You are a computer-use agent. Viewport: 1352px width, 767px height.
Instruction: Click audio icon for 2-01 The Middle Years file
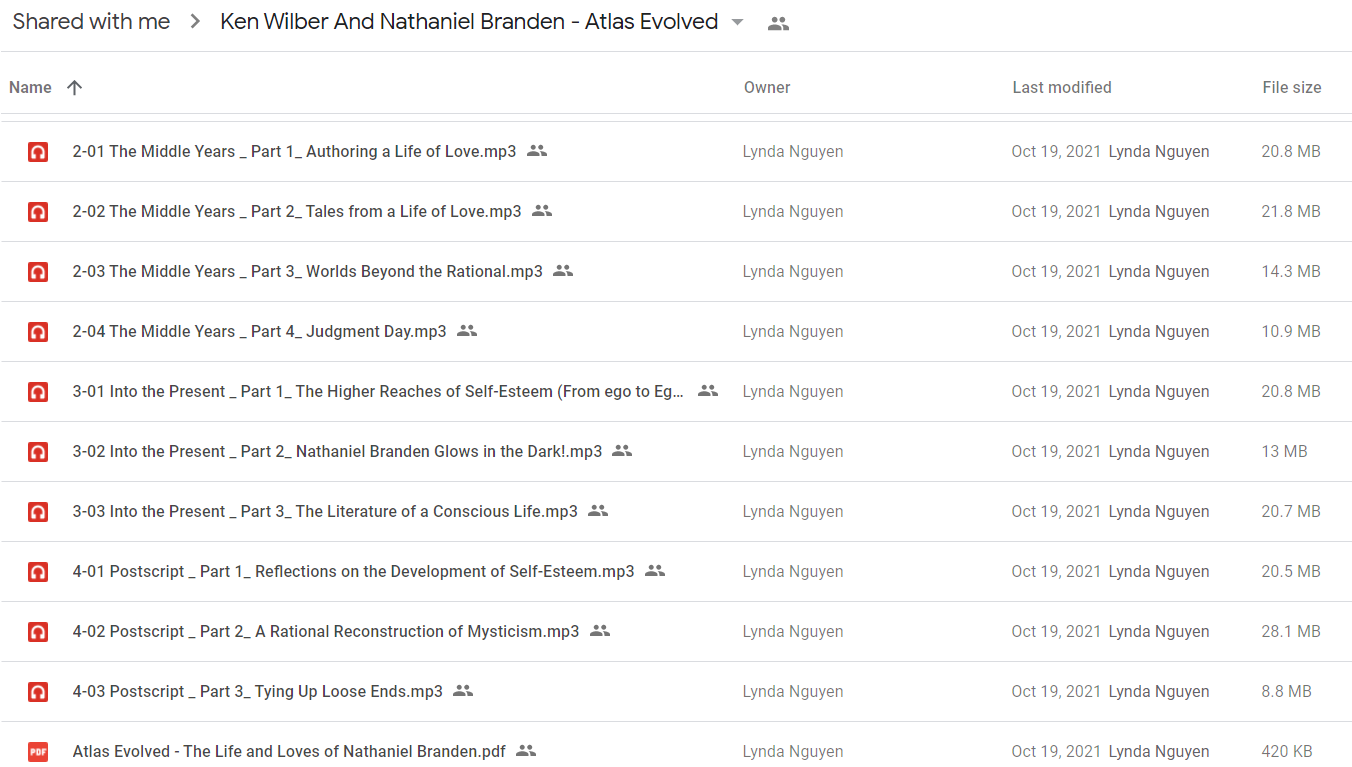pyautogui.click(x=38, y=152)
